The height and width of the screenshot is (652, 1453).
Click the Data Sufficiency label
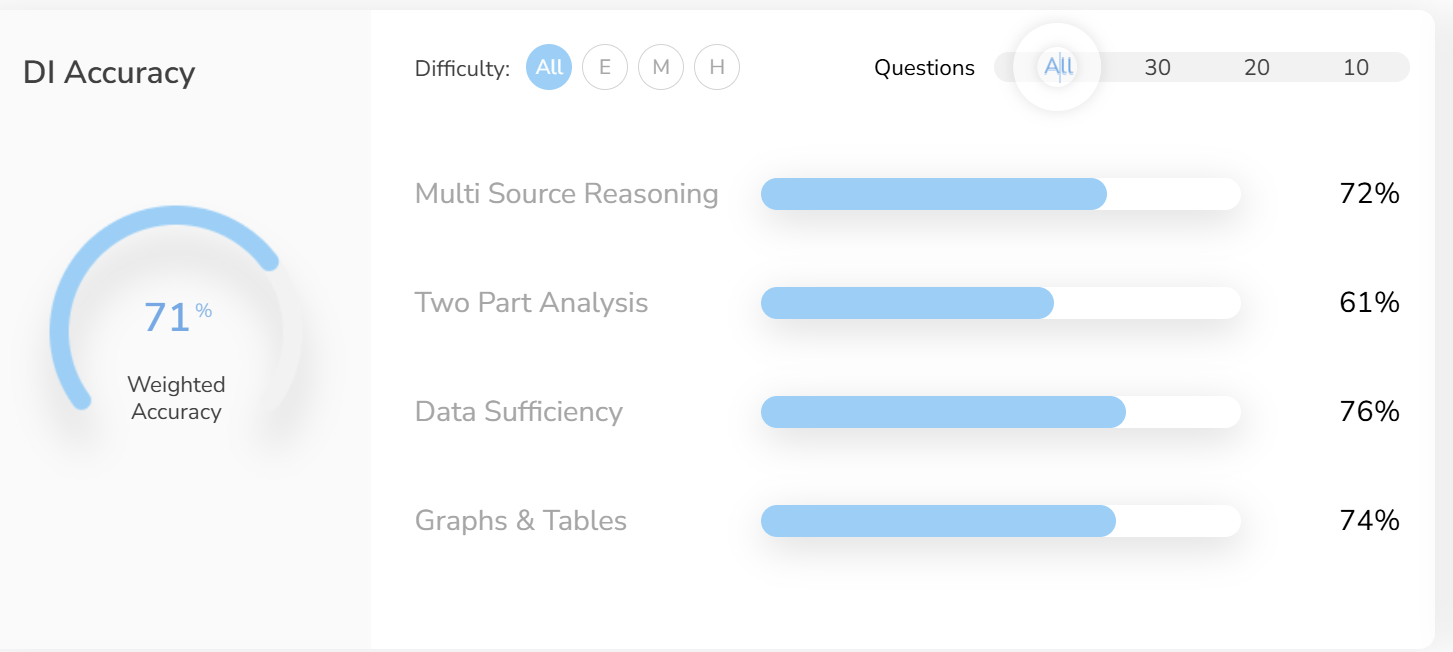pos(518,411)
